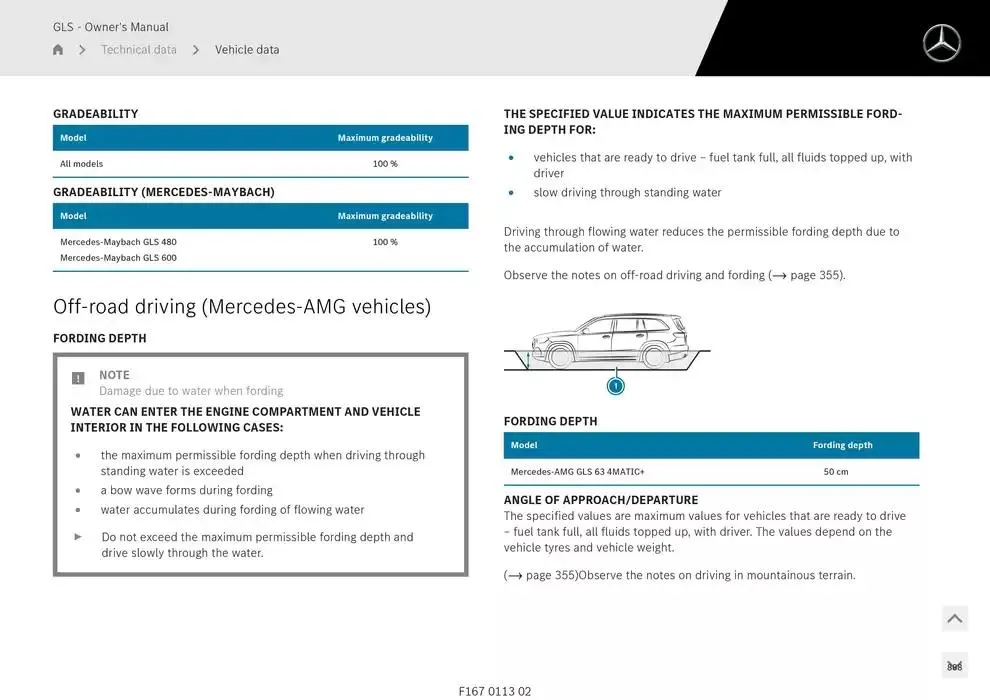Viewport: 990px width, 700px height.
Task: Click the NOTE information icon in the warning box
Action: click(78, 378)
